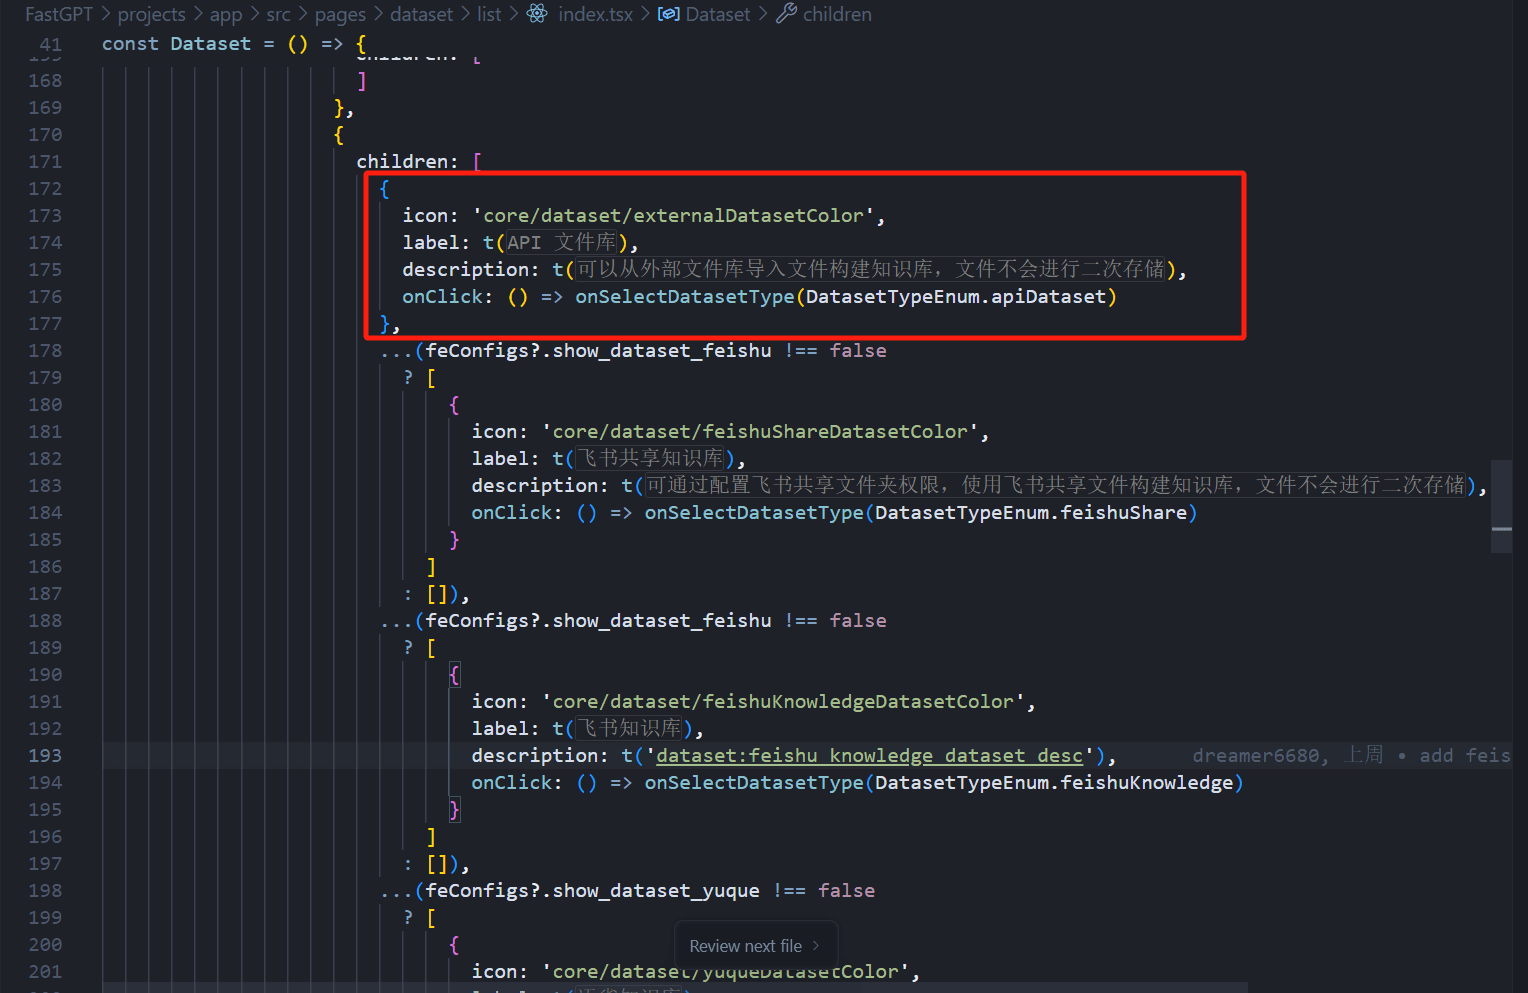Follow the dataset:feishu_knowledge_dataset_desc link
Image resolution: width=1528 pixels, height=993 pixels.
click(869, 756)
